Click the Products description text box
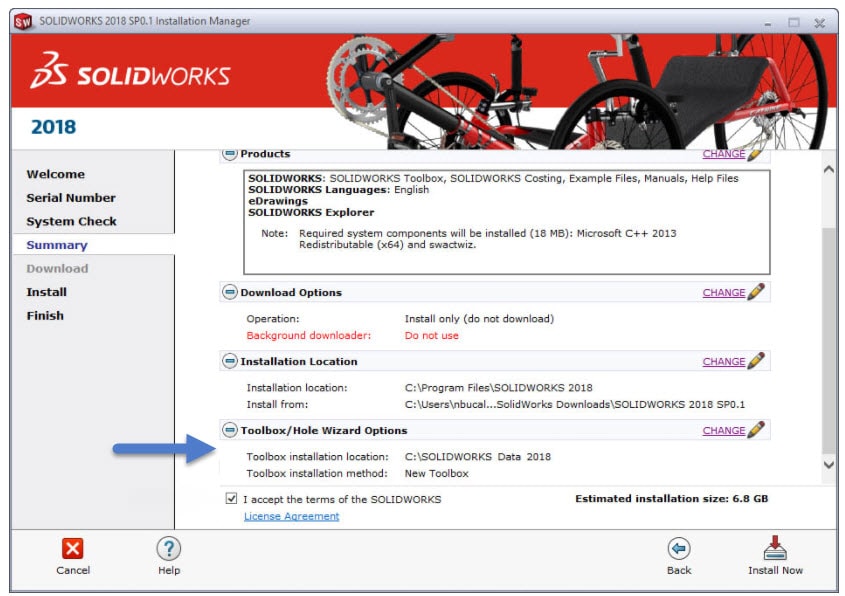This screenshot has width=845, height=596. click(507, 222)
